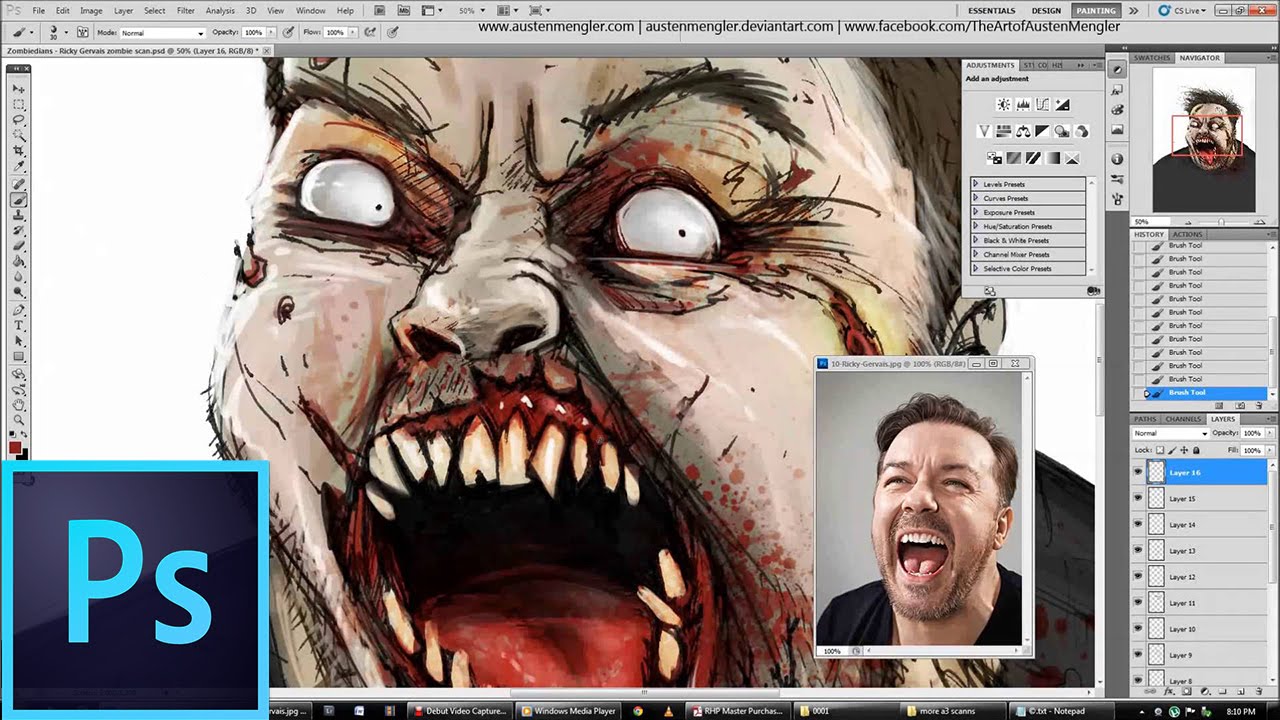Add a Color Balance adjustment

(1023, 131)
